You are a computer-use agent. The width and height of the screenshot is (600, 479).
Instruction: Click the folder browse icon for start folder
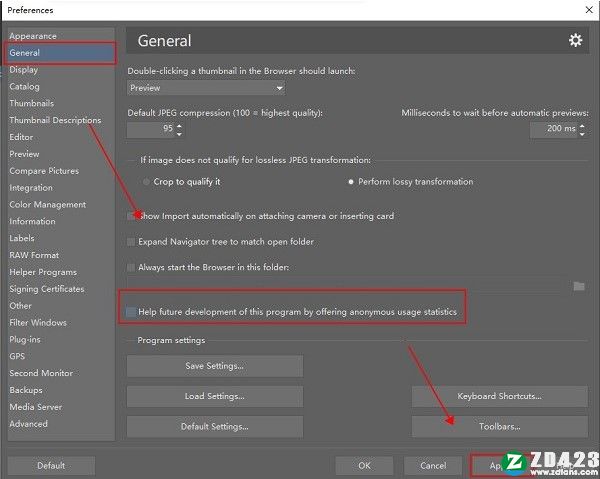579,286
